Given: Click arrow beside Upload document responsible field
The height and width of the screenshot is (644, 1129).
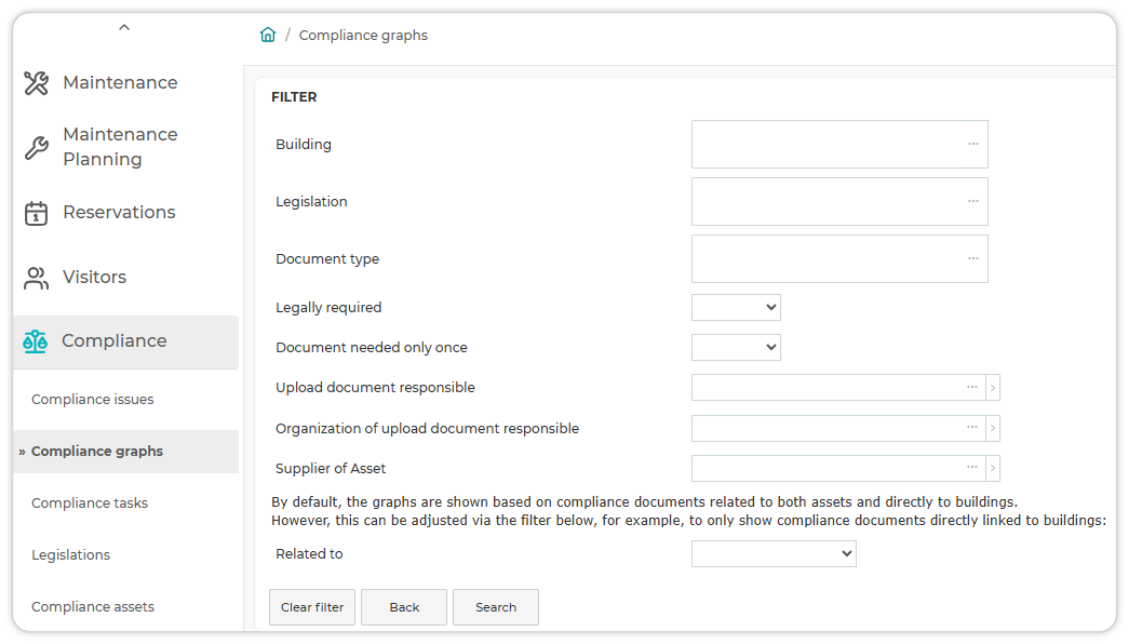Looking at the screenshot, I should pyautogui.click(x=993, y=388).
